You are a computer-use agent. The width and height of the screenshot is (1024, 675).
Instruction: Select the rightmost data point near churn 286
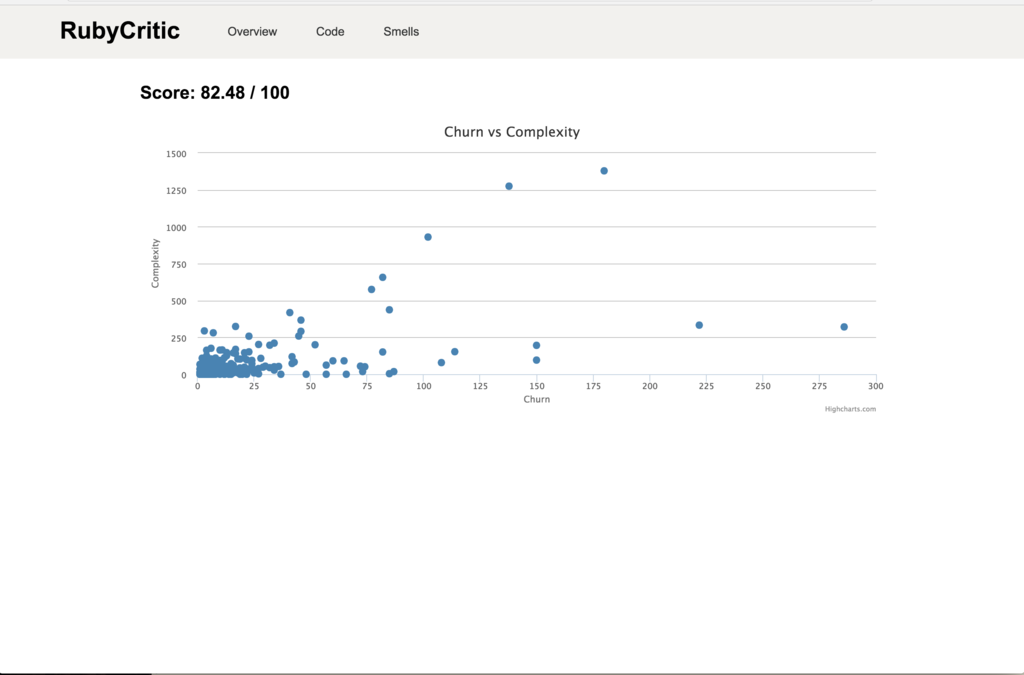tap(844, 327)
